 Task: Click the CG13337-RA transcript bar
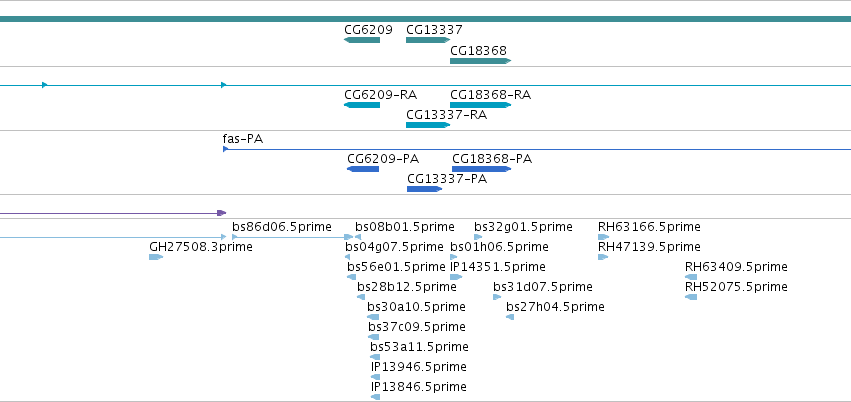(428, 125)
